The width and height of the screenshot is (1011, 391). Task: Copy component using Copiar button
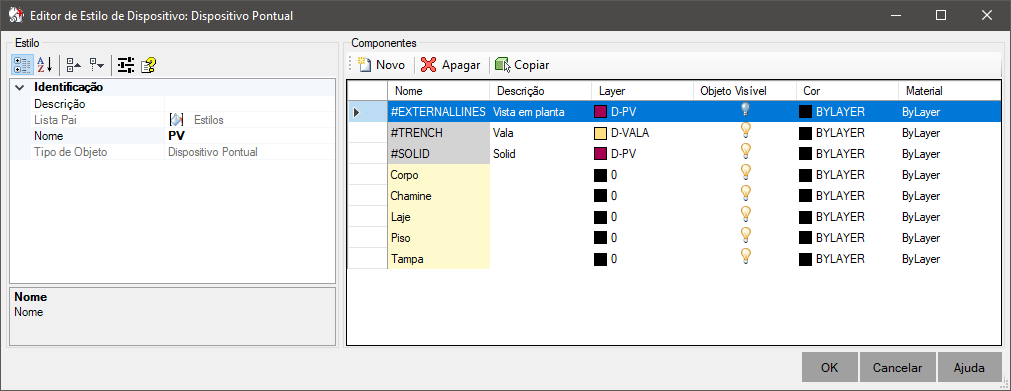coord(522,65)
